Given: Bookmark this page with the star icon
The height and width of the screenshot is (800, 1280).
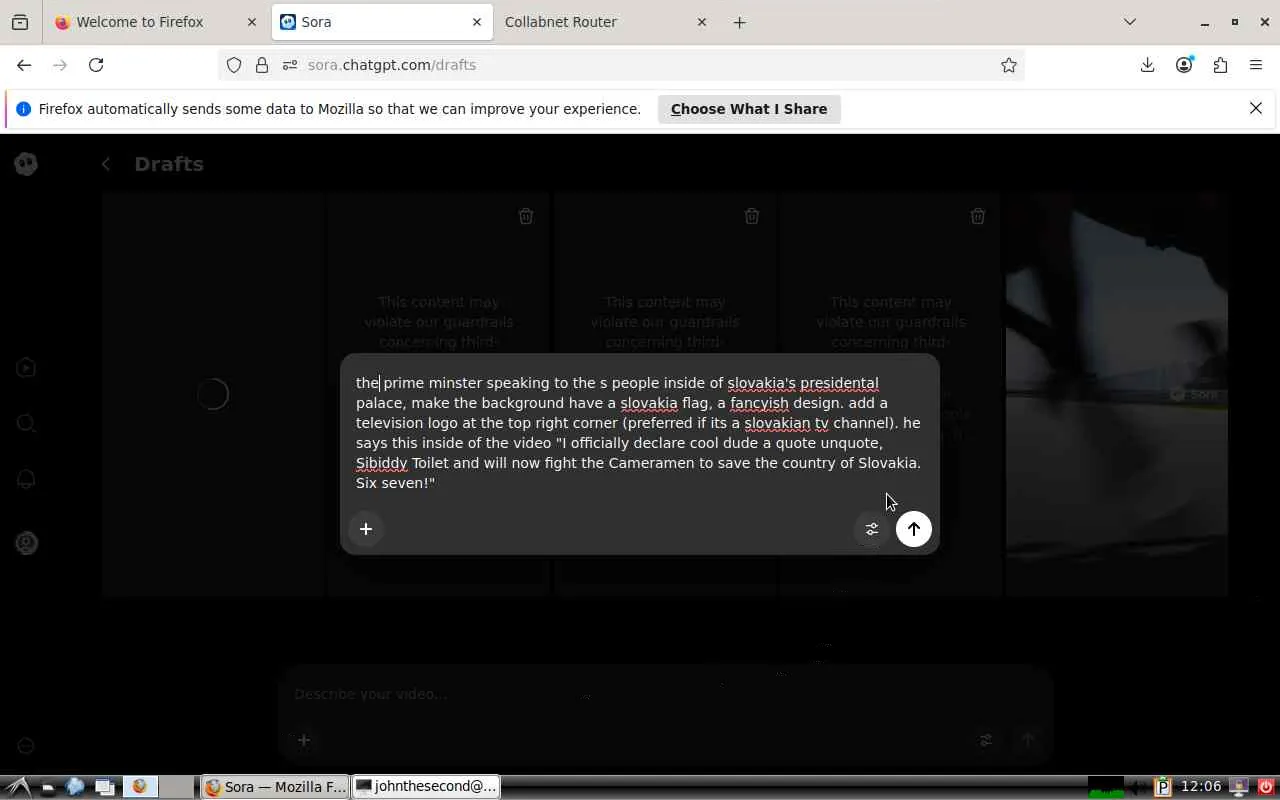Looking at the screenshot, I should (x=1009, y=65).
